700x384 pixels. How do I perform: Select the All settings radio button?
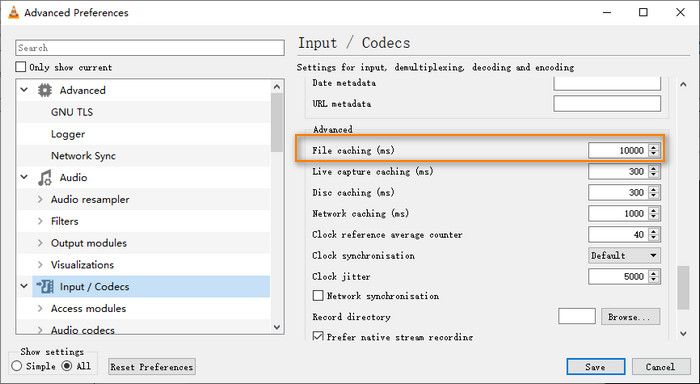coord(67,366)
